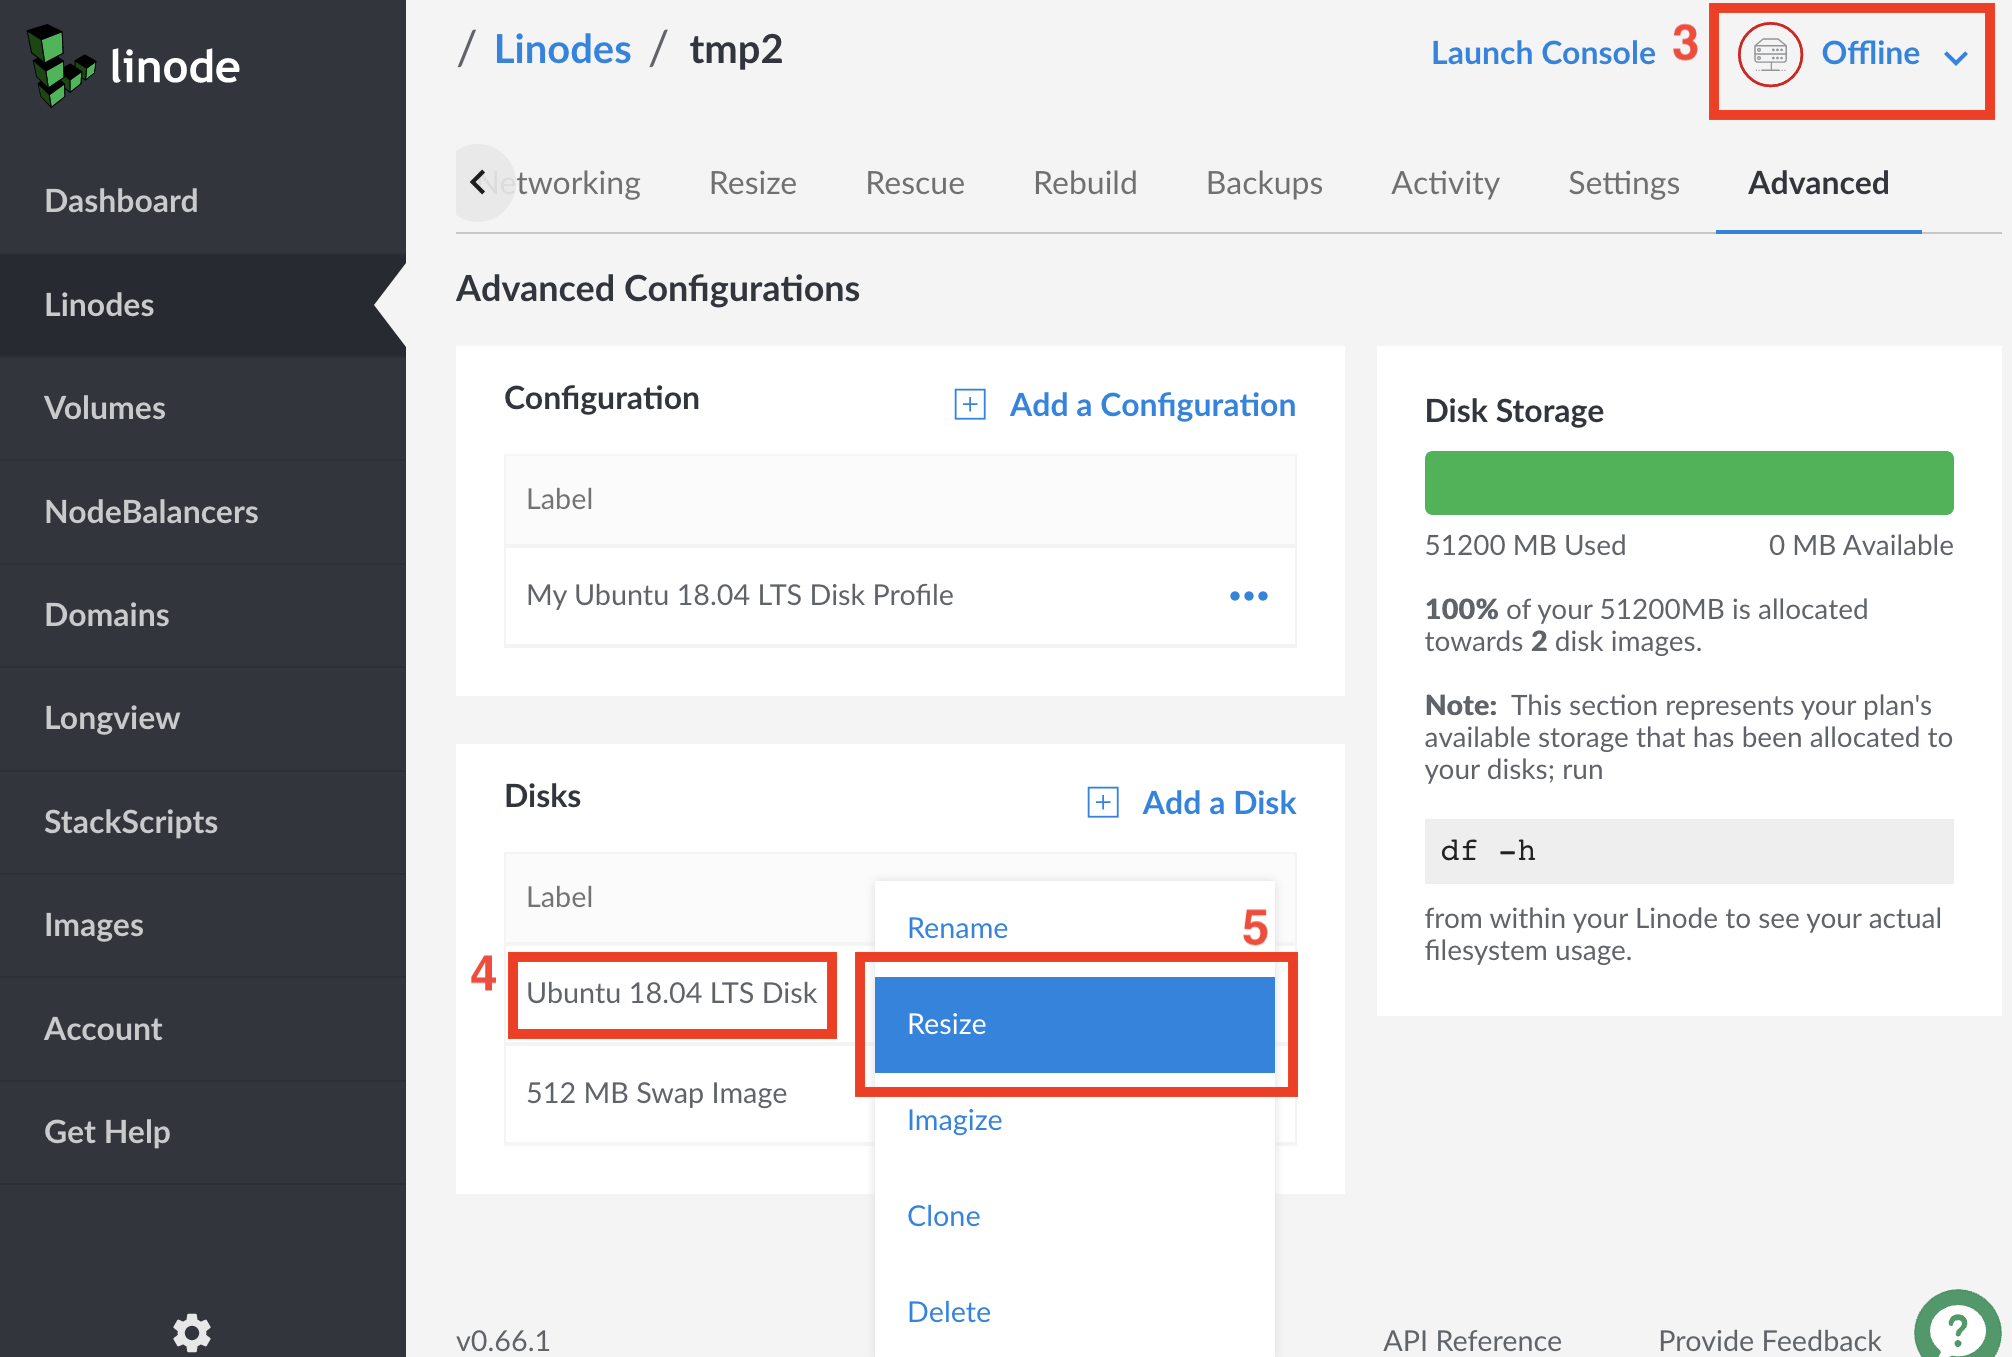Click Add a Disk link
Viewport: 2012px width, 1357px height.
[1219, 803]
